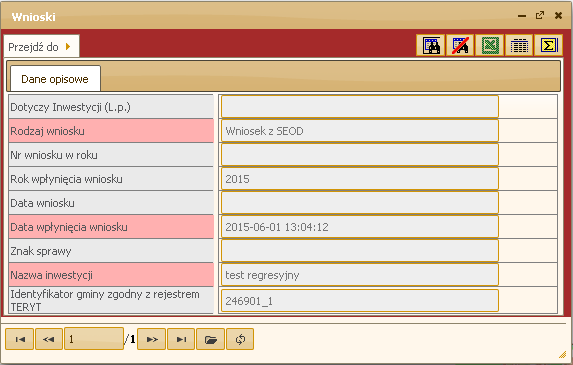Open record with the folder icon
The width and height of the screenshot is (573, 365).
(x=210, y=339)
